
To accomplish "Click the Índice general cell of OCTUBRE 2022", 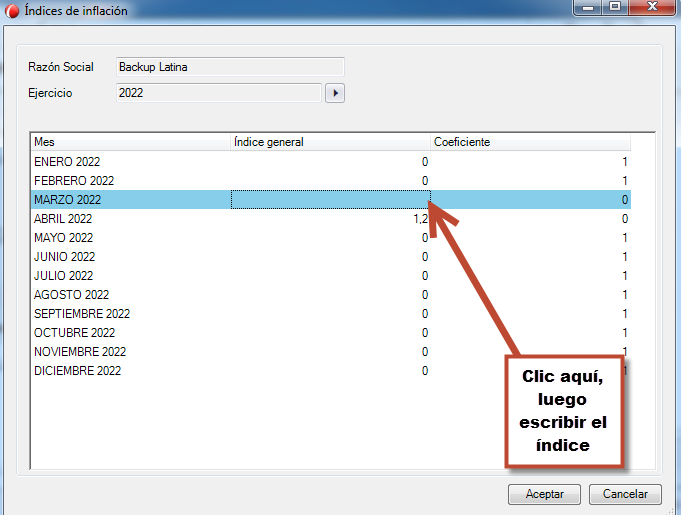I will [330, 333].
